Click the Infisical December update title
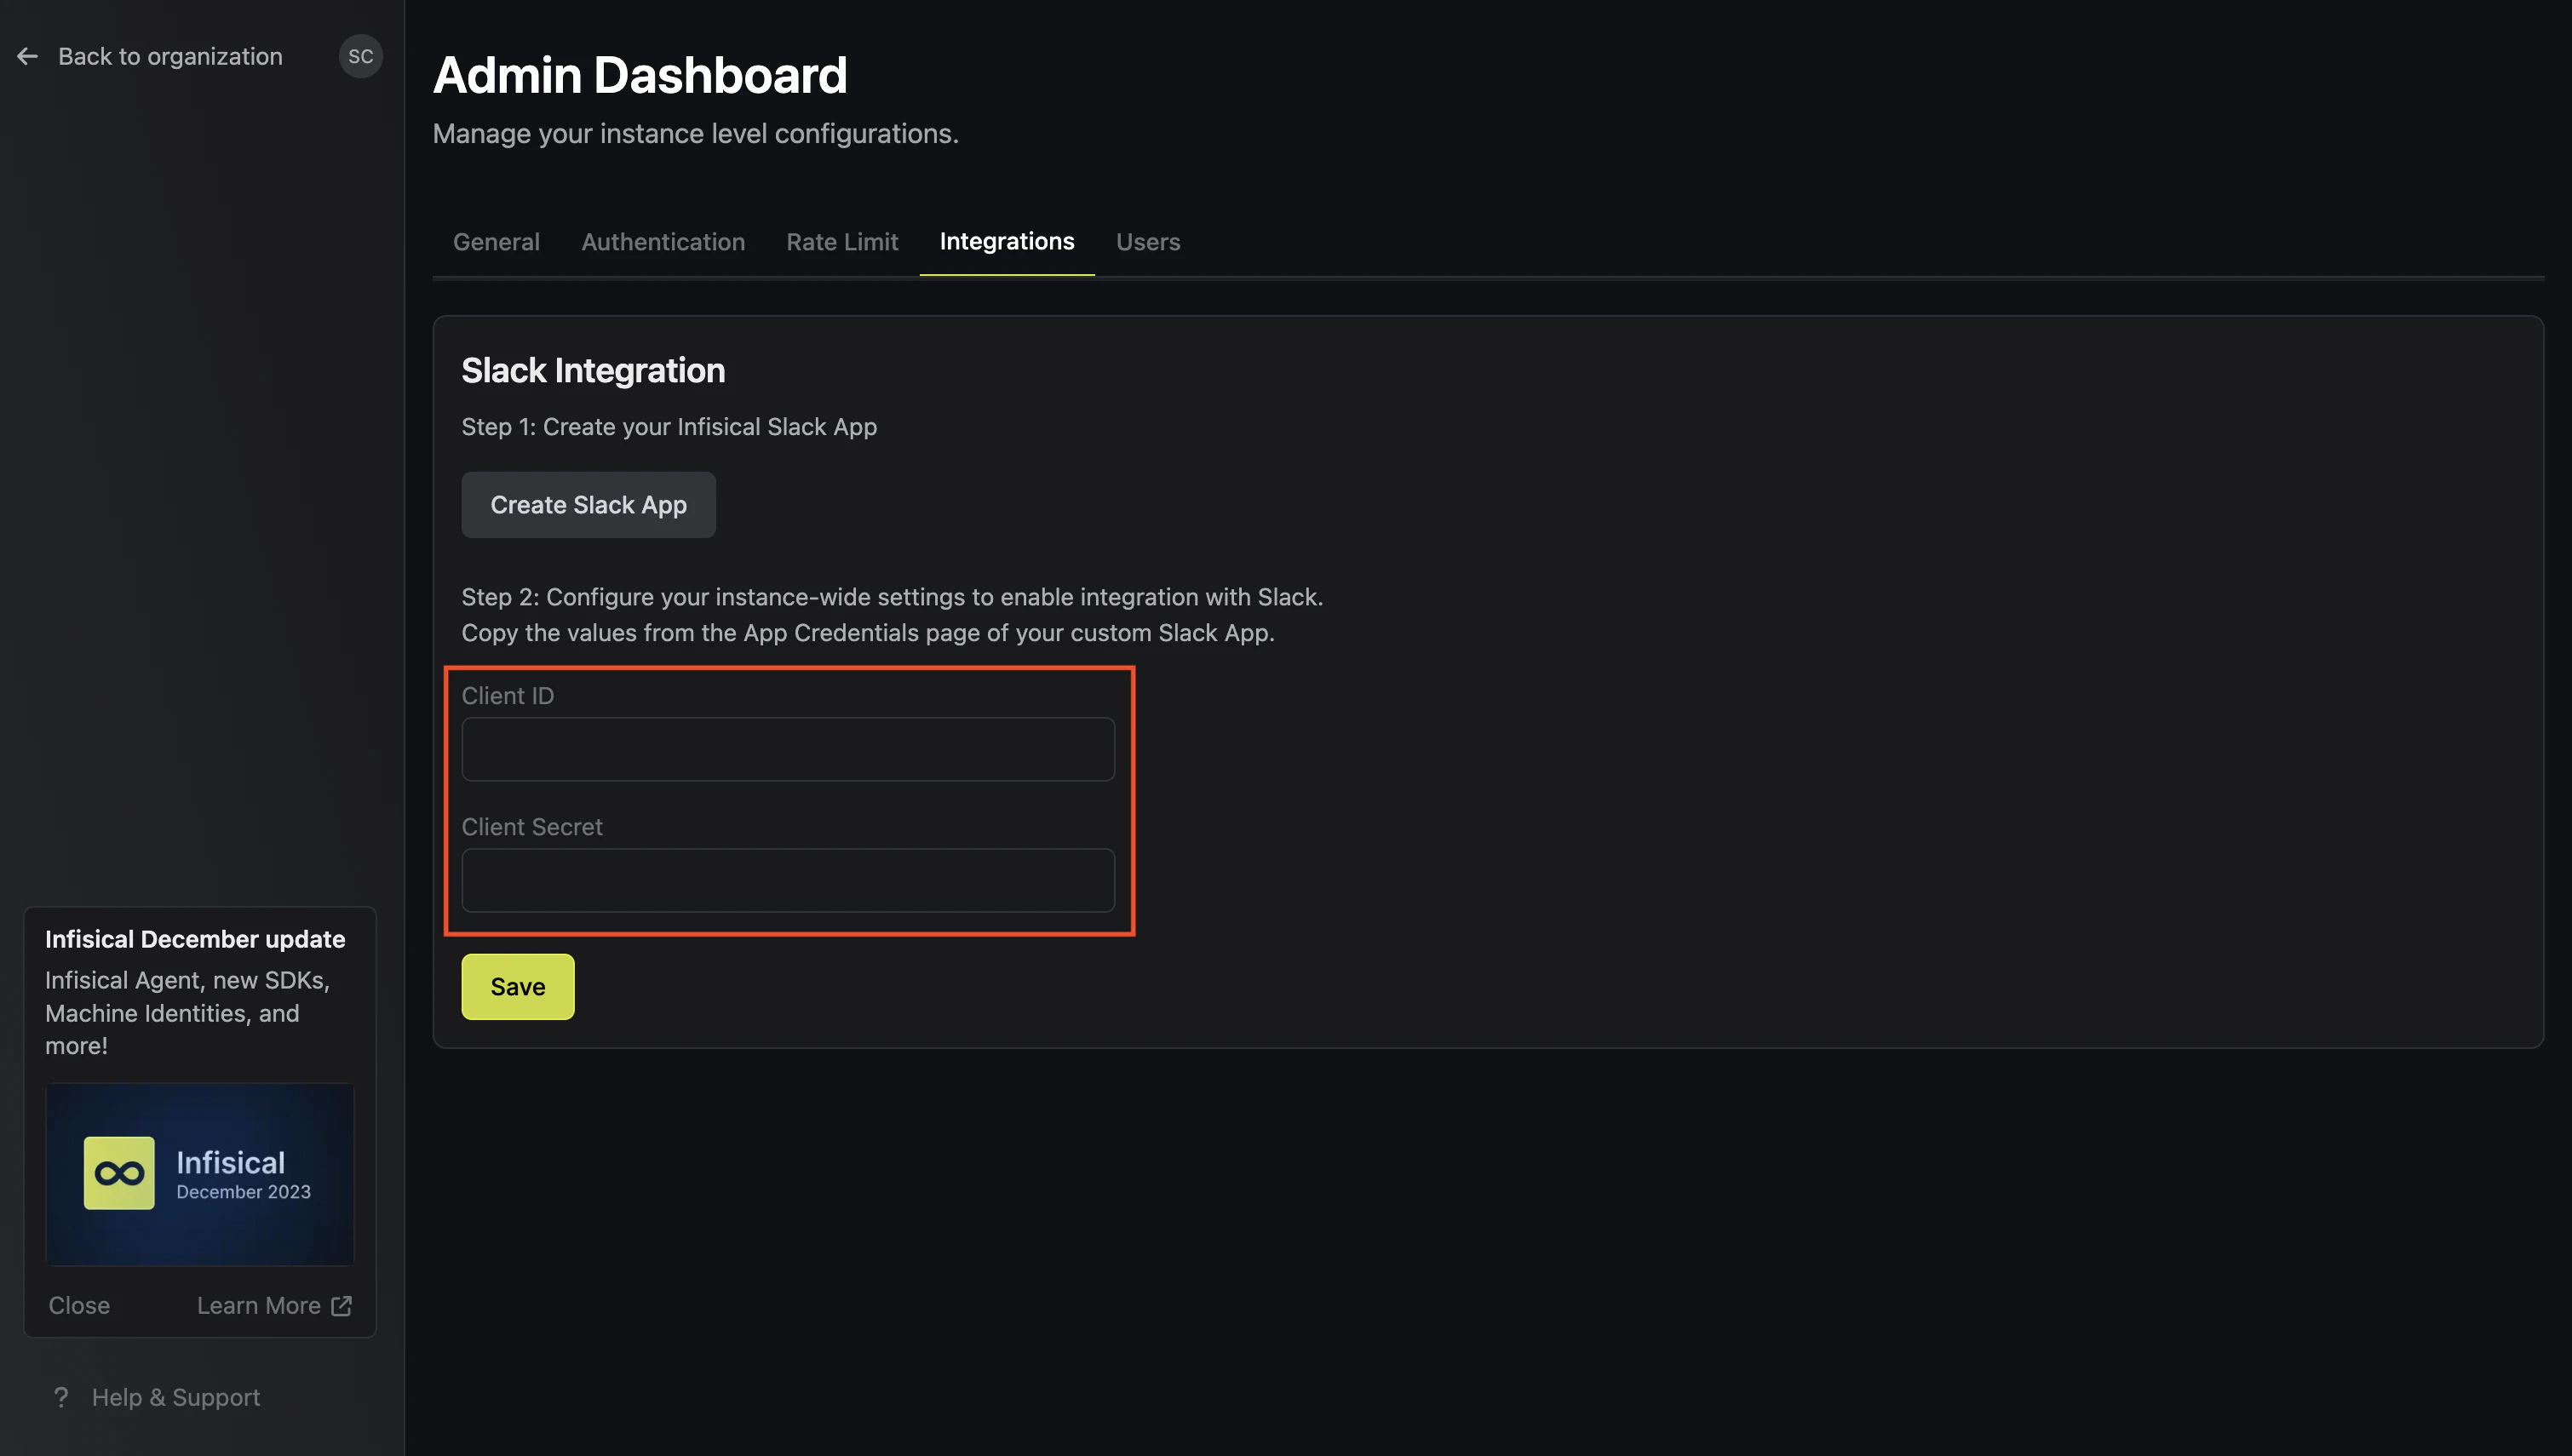The height and width of the screenshot is (1456, 2572). (195, 939)
